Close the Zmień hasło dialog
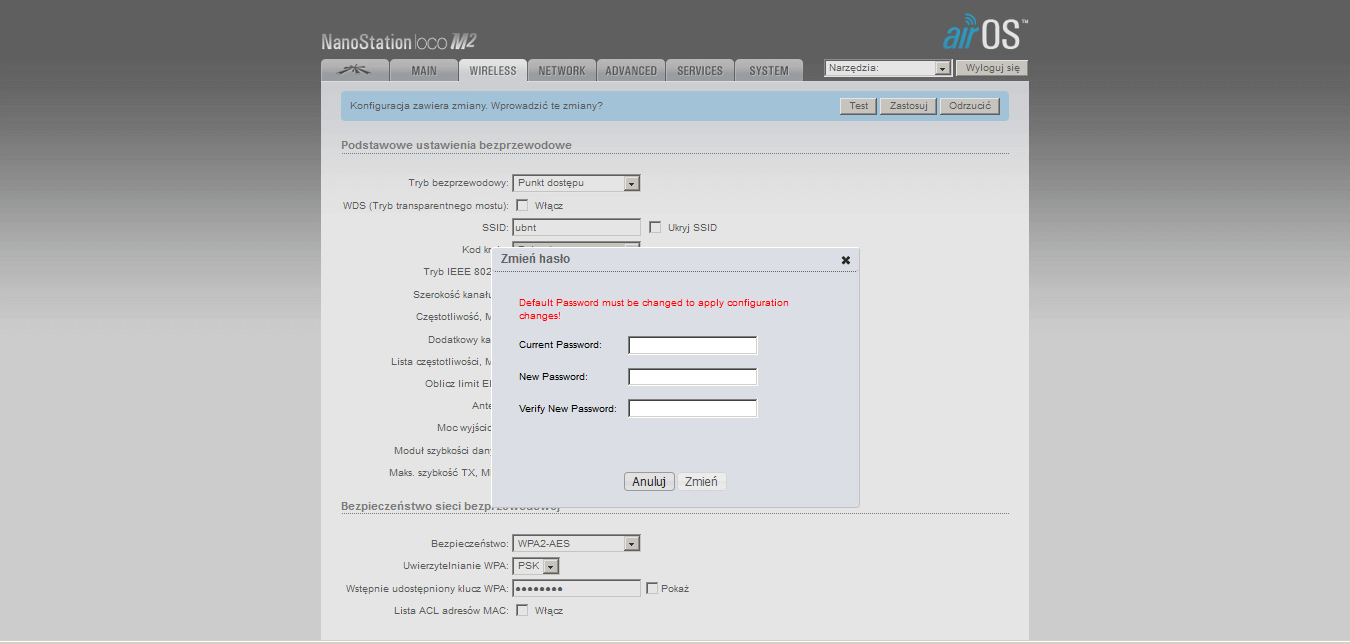The image size is (1350, 644). pyautogui.click(x=846, y=260)
